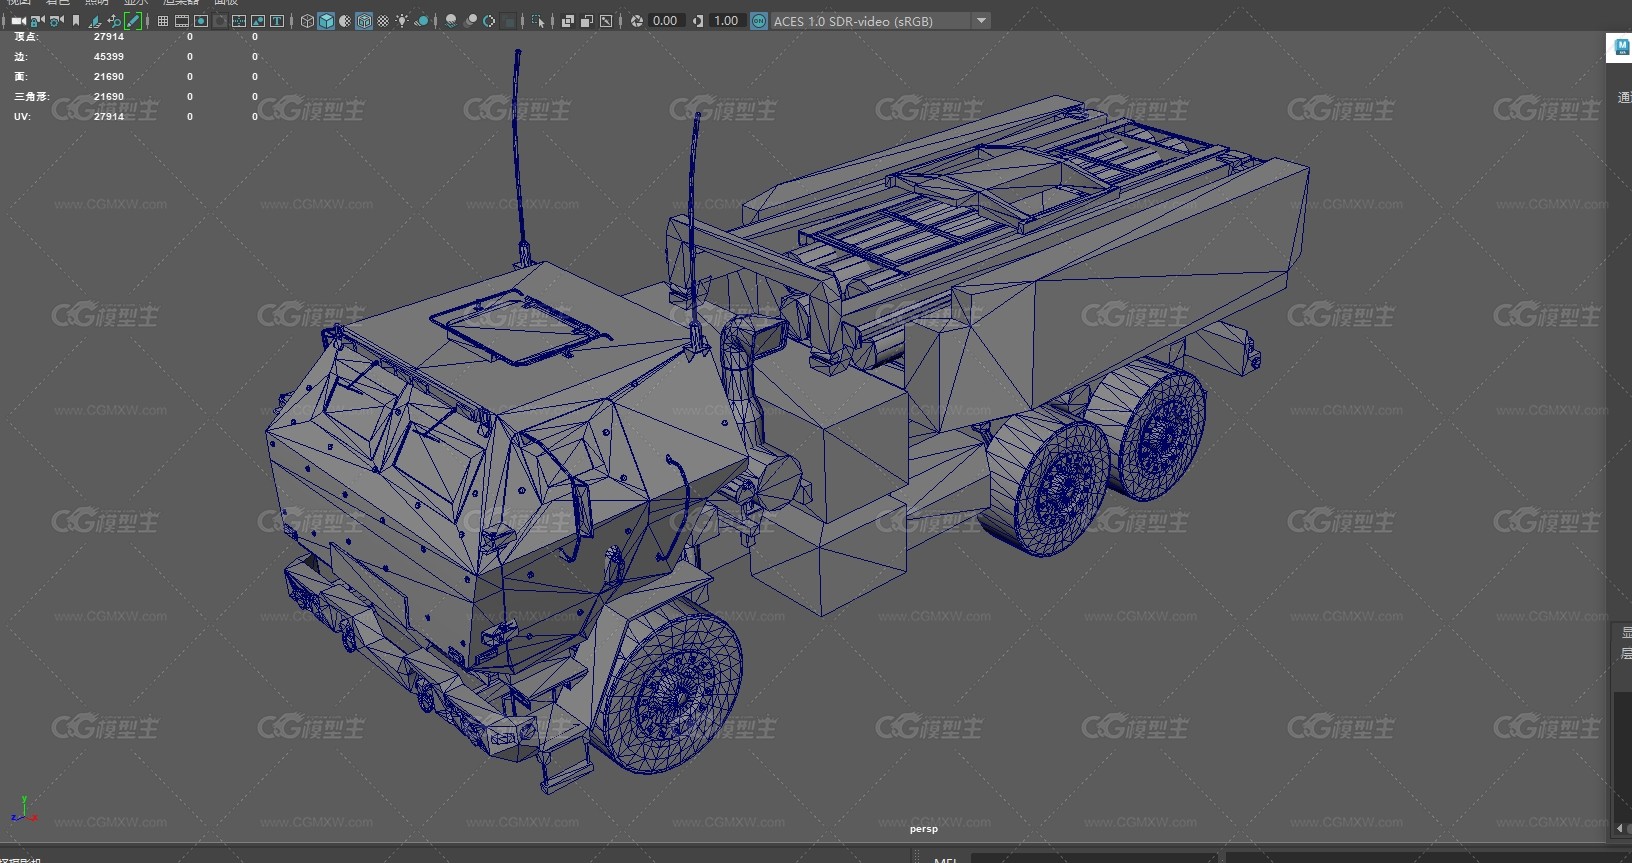This screenshot has height=863, width=1632.
Task: Toggle the viewport Grid display
Action: click(162, 21)
